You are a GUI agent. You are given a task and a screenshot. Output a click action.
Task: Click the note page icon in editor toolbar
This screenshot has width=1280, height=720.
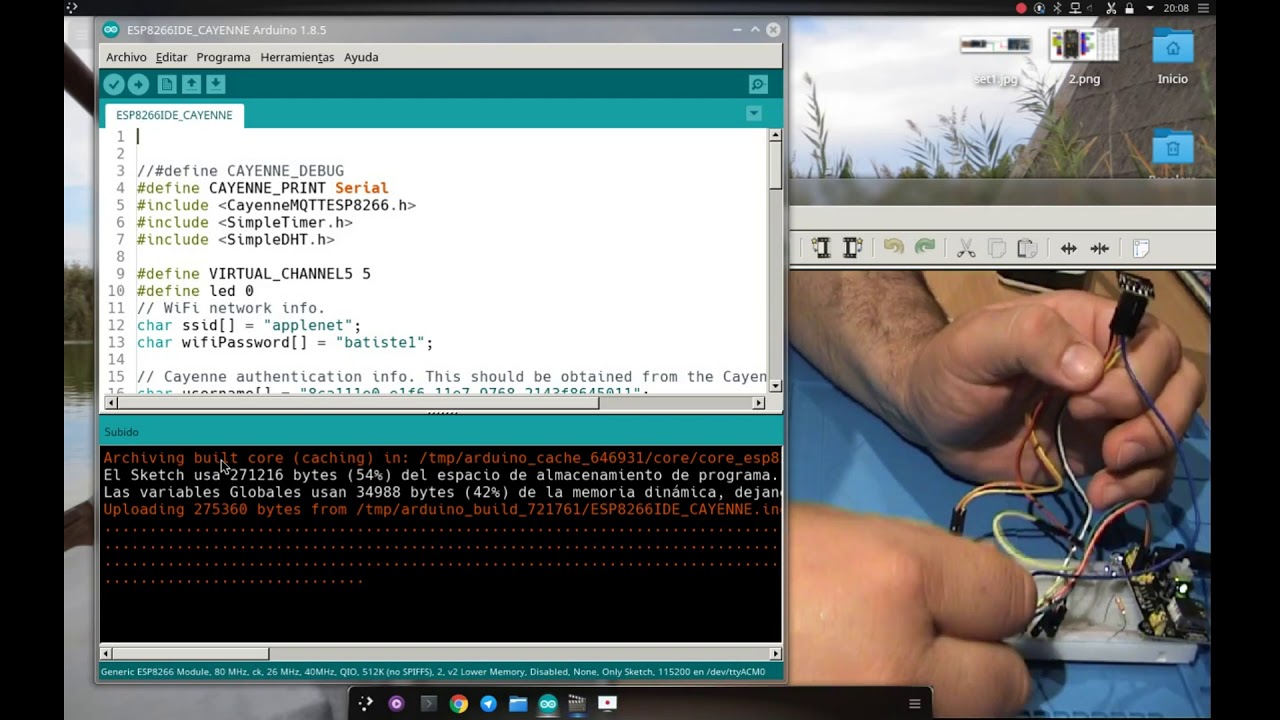1141,248
